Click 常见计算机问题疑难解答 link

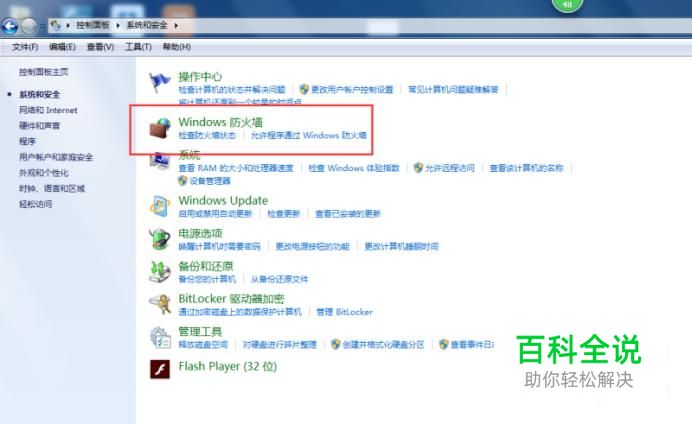[453, 90]
